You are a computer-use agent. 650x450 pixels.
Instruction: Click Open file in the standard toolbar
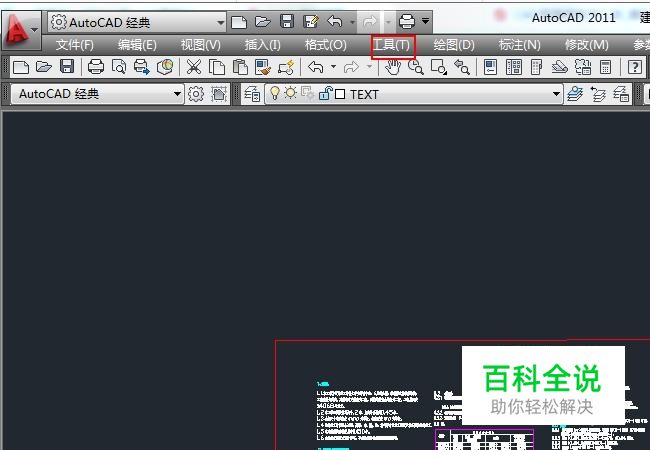pyautogui.click(x=44, y=67)
